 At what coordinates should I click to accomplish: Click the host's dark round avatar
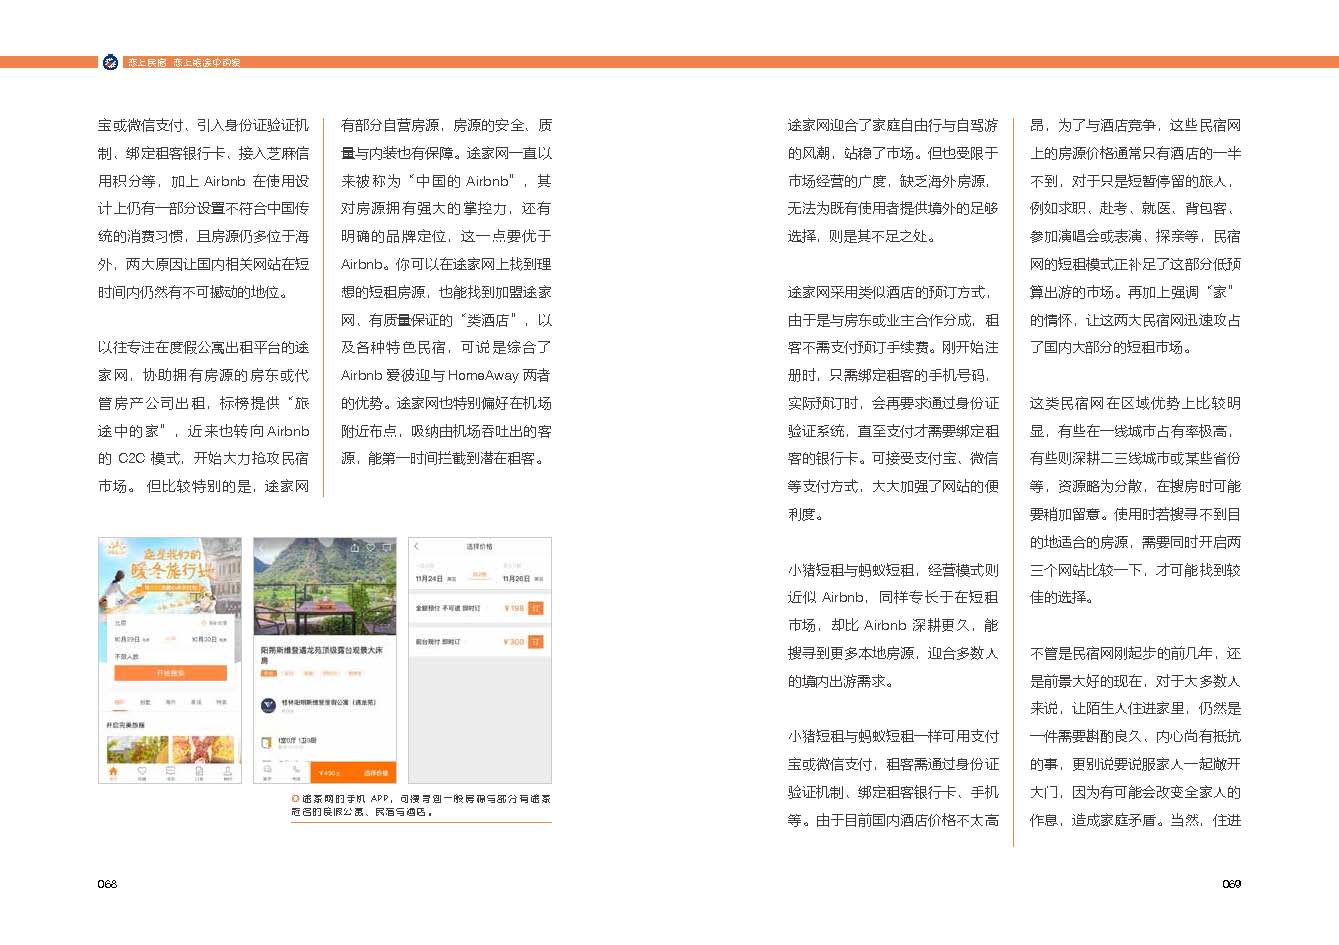pyautogui.click(x=268, y=705)
